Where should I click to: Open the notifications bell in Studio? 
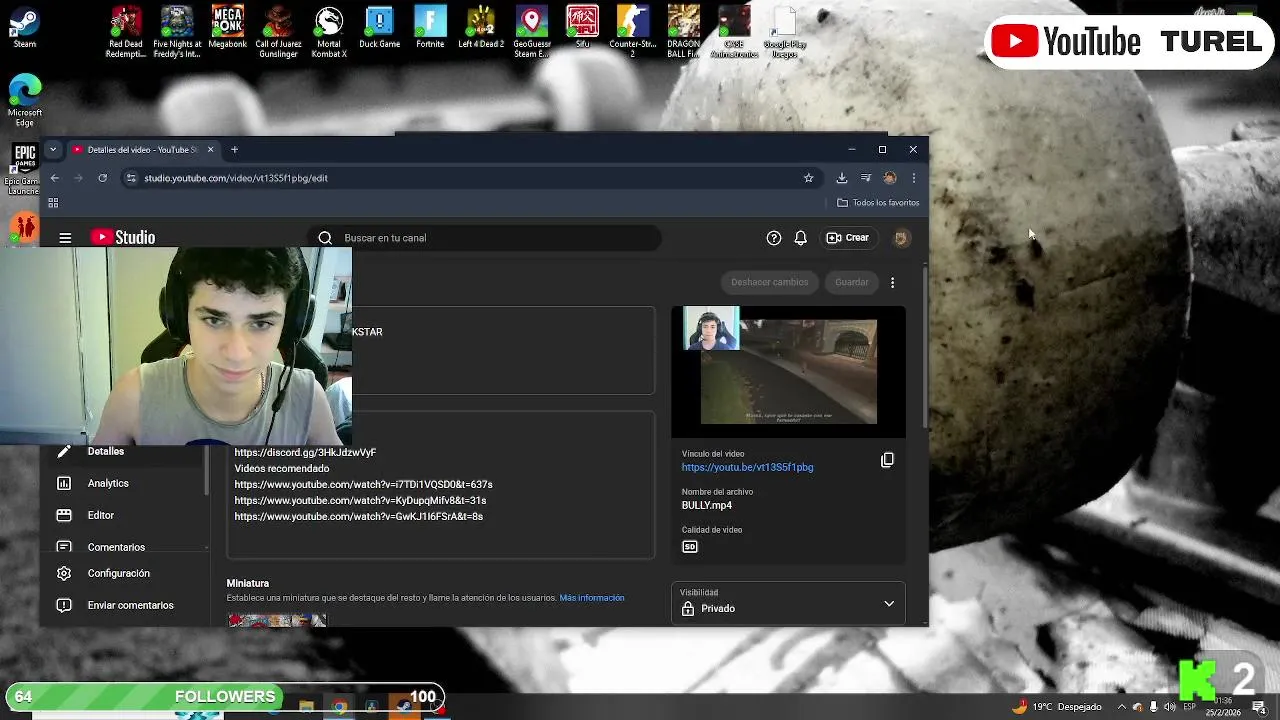pyautogui.click(x=800, y=238)
